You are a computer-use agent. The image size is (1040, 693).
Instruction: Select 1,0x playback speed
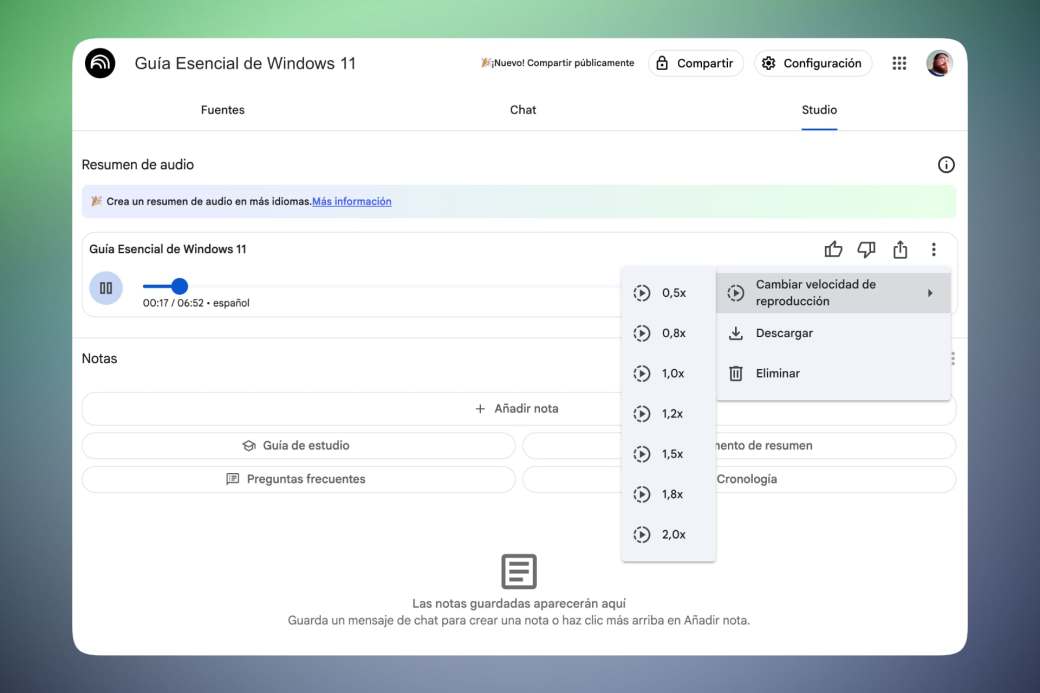click(x=668, y=373)
